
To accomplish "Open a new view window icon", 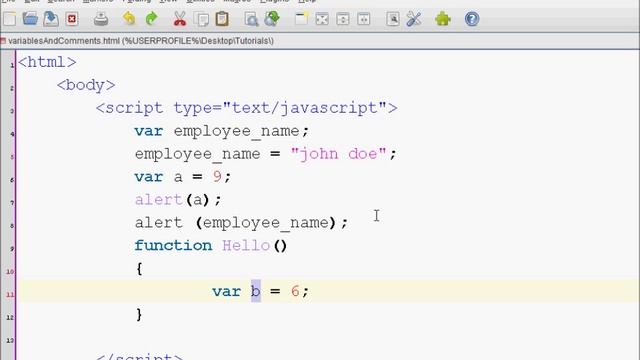I will 301,19.
